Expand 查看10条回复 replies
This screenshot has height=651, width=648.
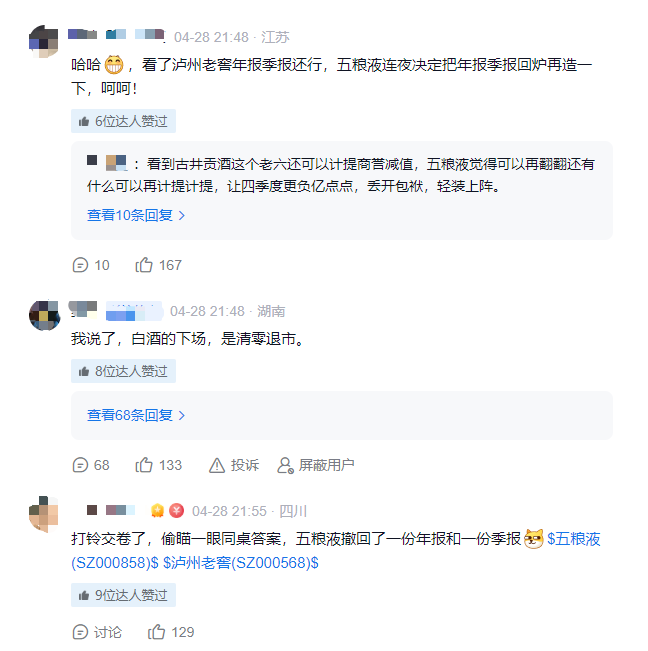(x=136, y=215)
